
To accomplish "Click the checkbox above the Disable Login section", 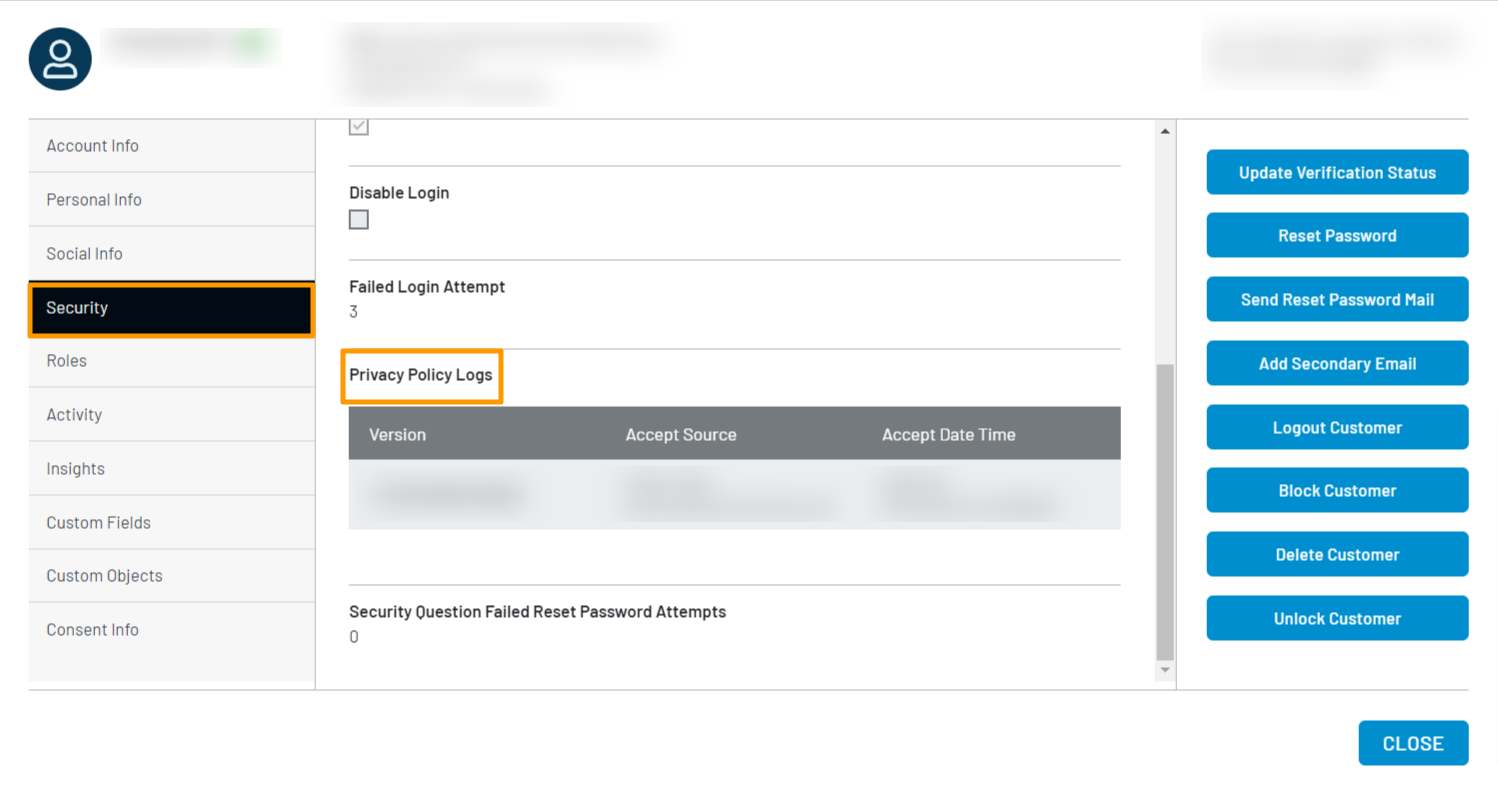I will [x=358, y=125].
